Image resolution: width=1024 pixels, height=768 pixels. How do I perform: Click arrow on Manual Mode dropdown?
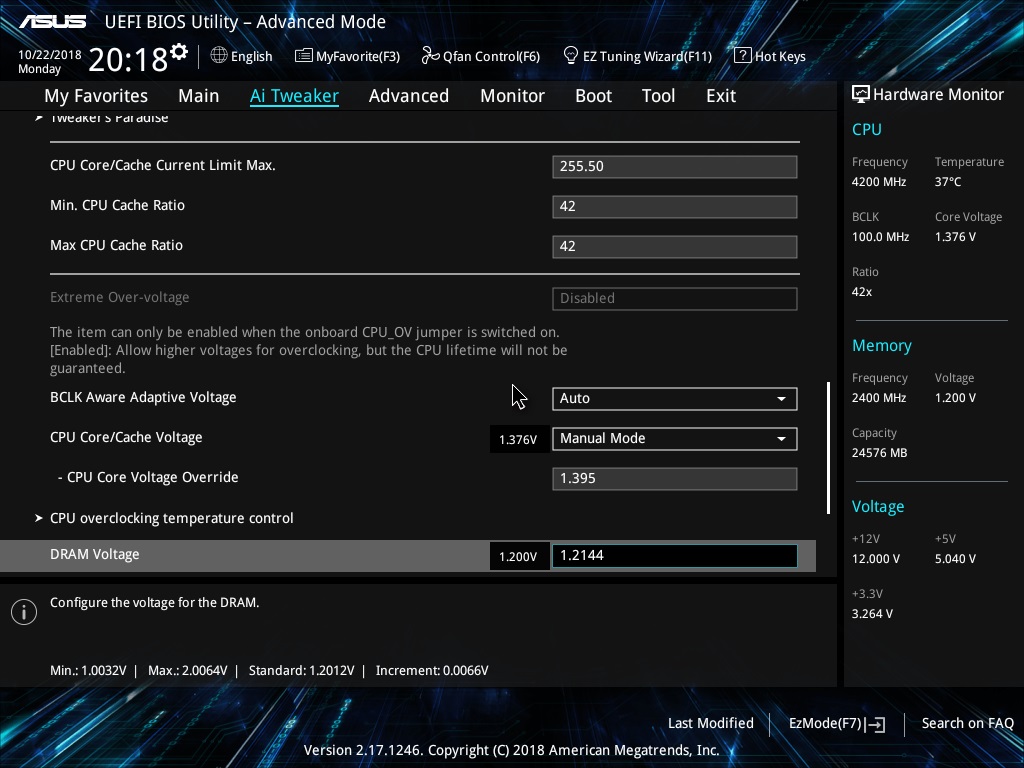(x=781, y=439)
